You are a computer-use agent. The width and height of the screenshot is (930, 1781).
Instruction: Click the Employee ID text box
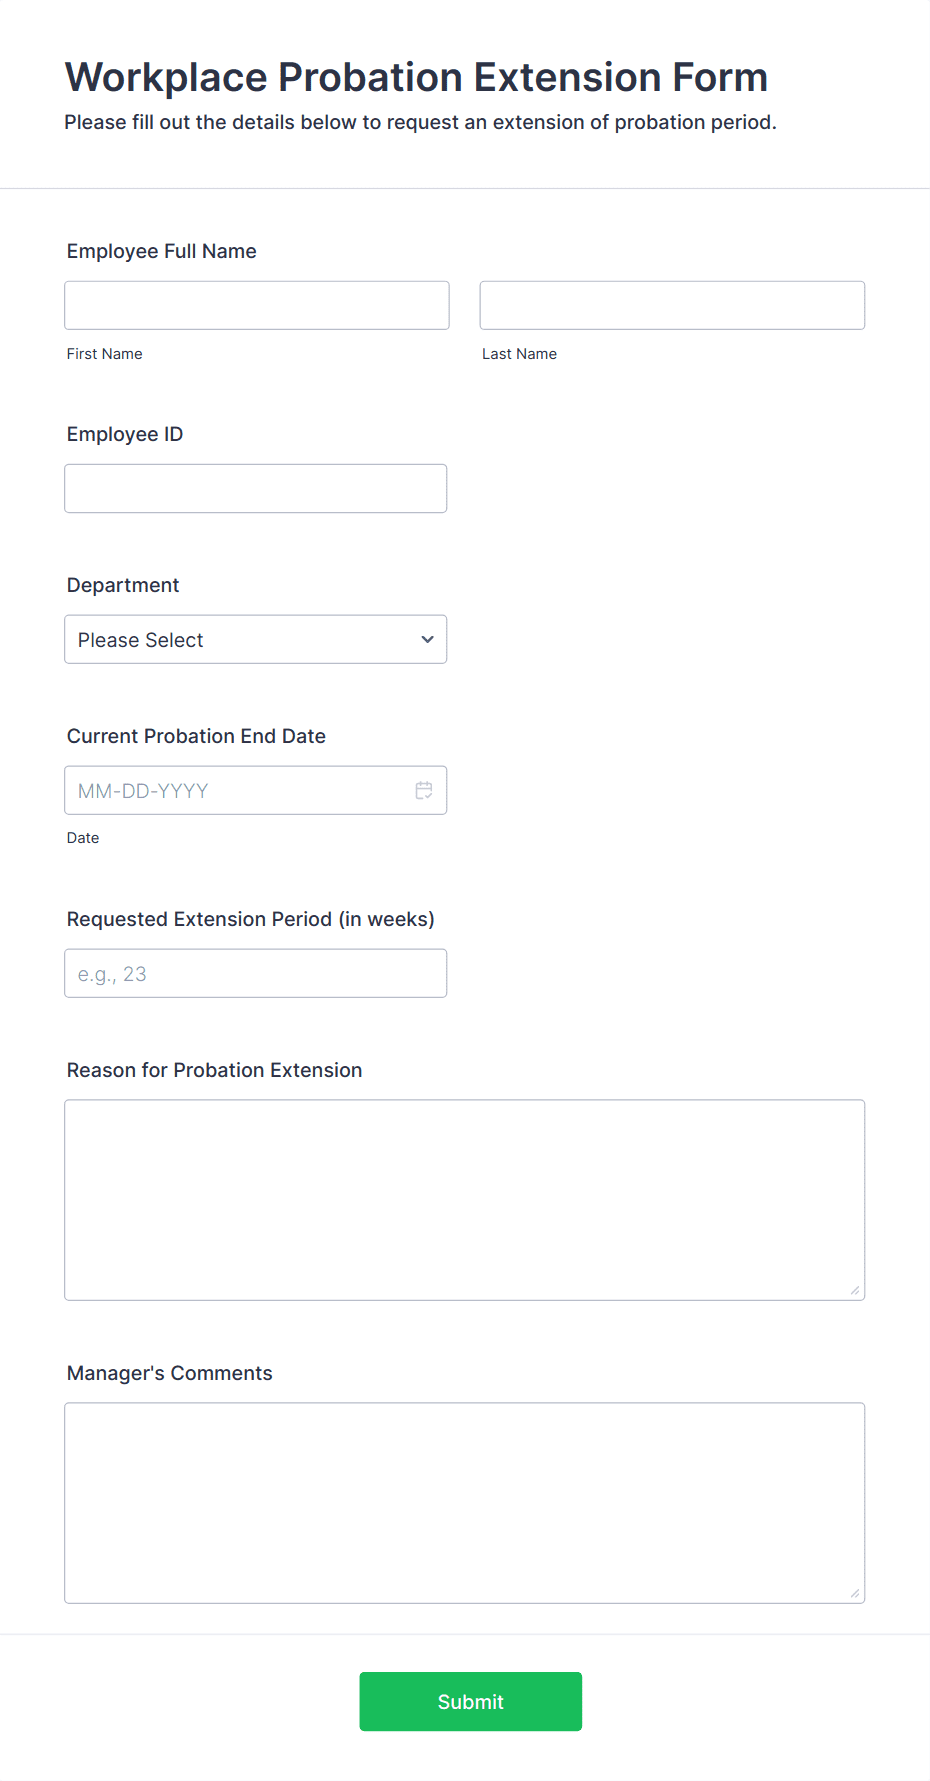click(x=255, y=488)
